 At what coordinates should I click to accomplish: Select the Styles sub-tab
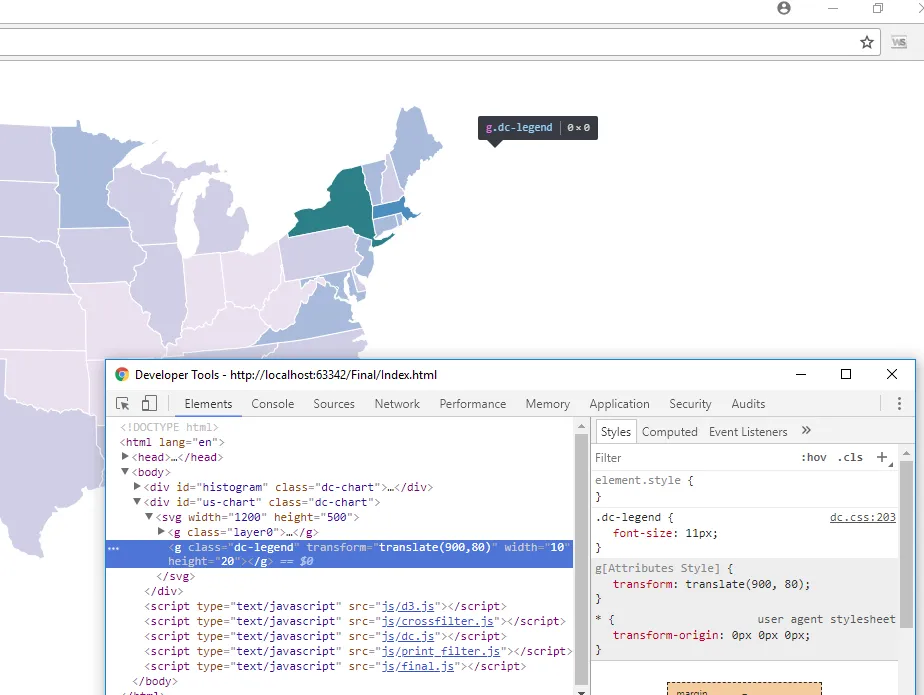(616, 432)
